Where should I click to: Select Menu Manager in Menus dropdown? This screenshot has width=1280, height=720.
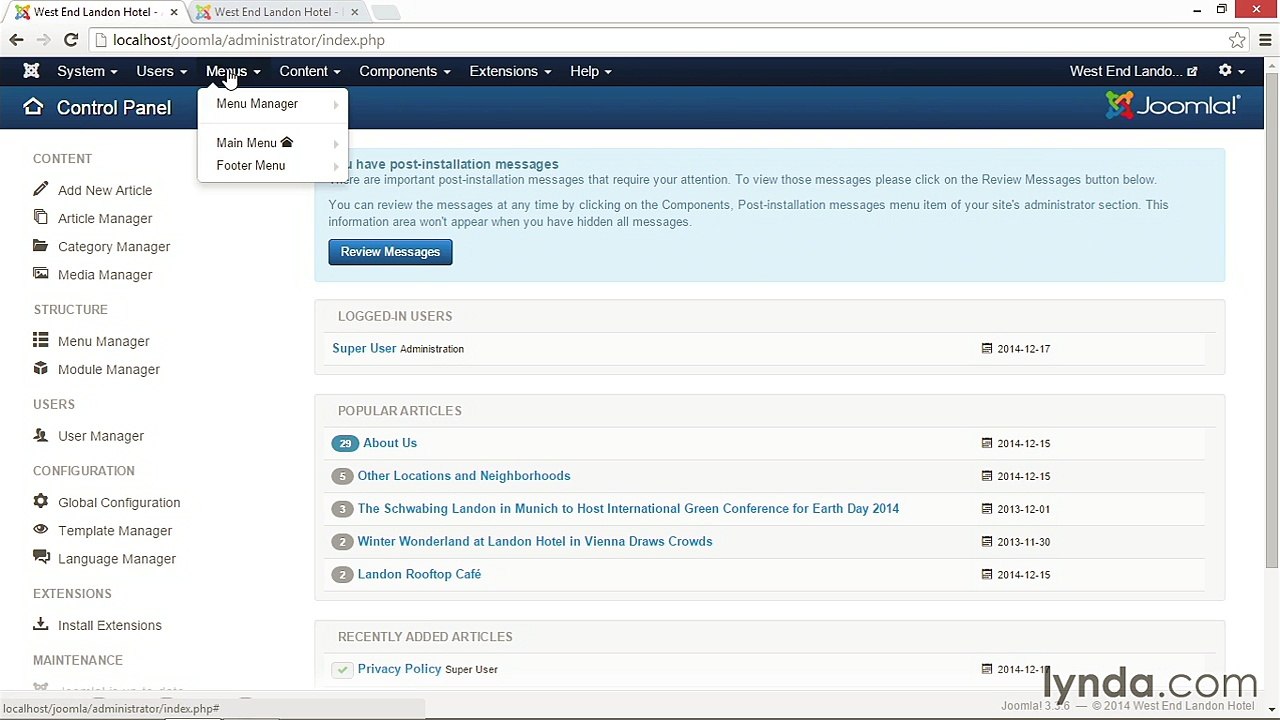pos(257,104)
